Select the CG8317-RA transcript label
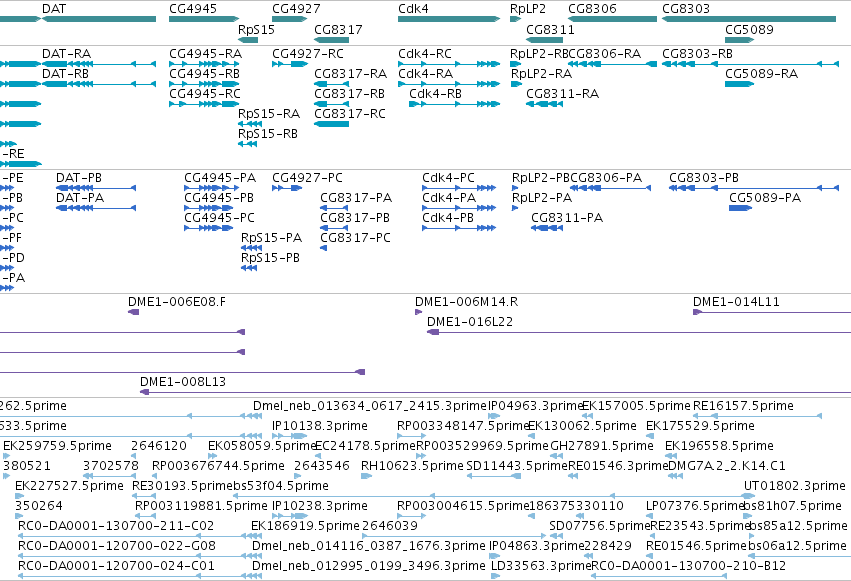 click(351, 74)
